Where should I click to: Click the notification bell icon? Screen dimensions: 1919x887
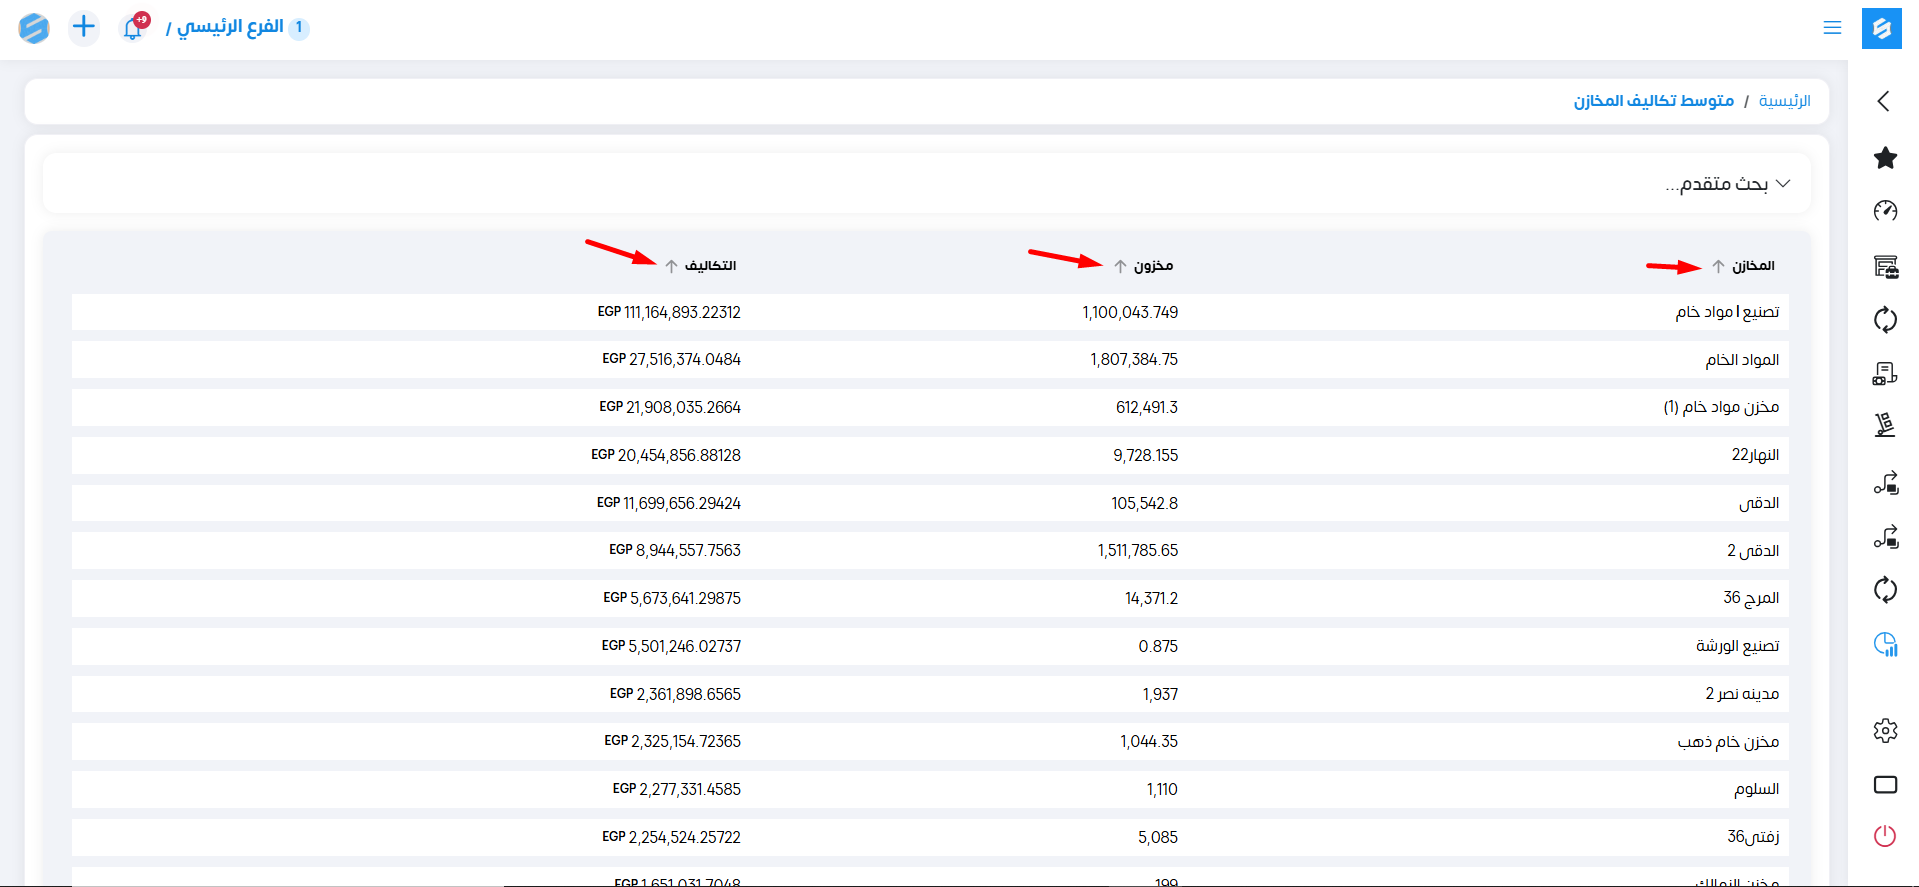tap(133, 28)
